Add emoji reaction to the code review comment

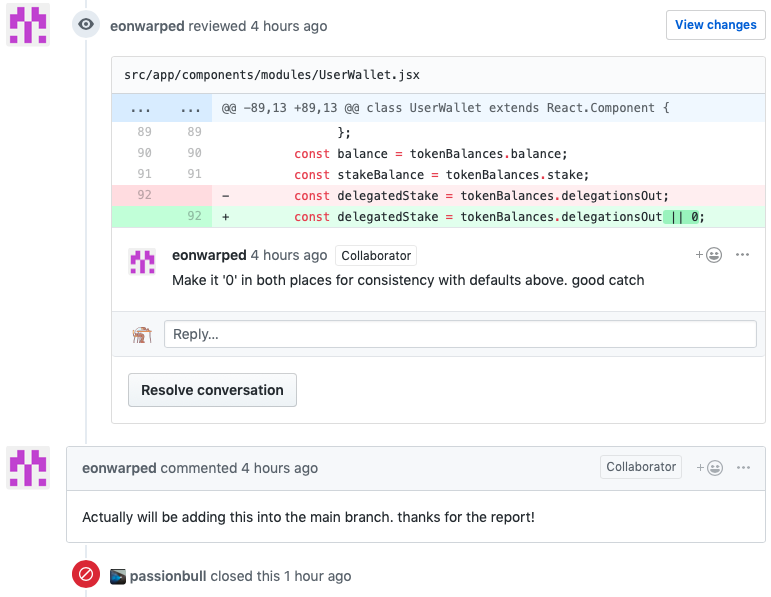coord(709,255)
